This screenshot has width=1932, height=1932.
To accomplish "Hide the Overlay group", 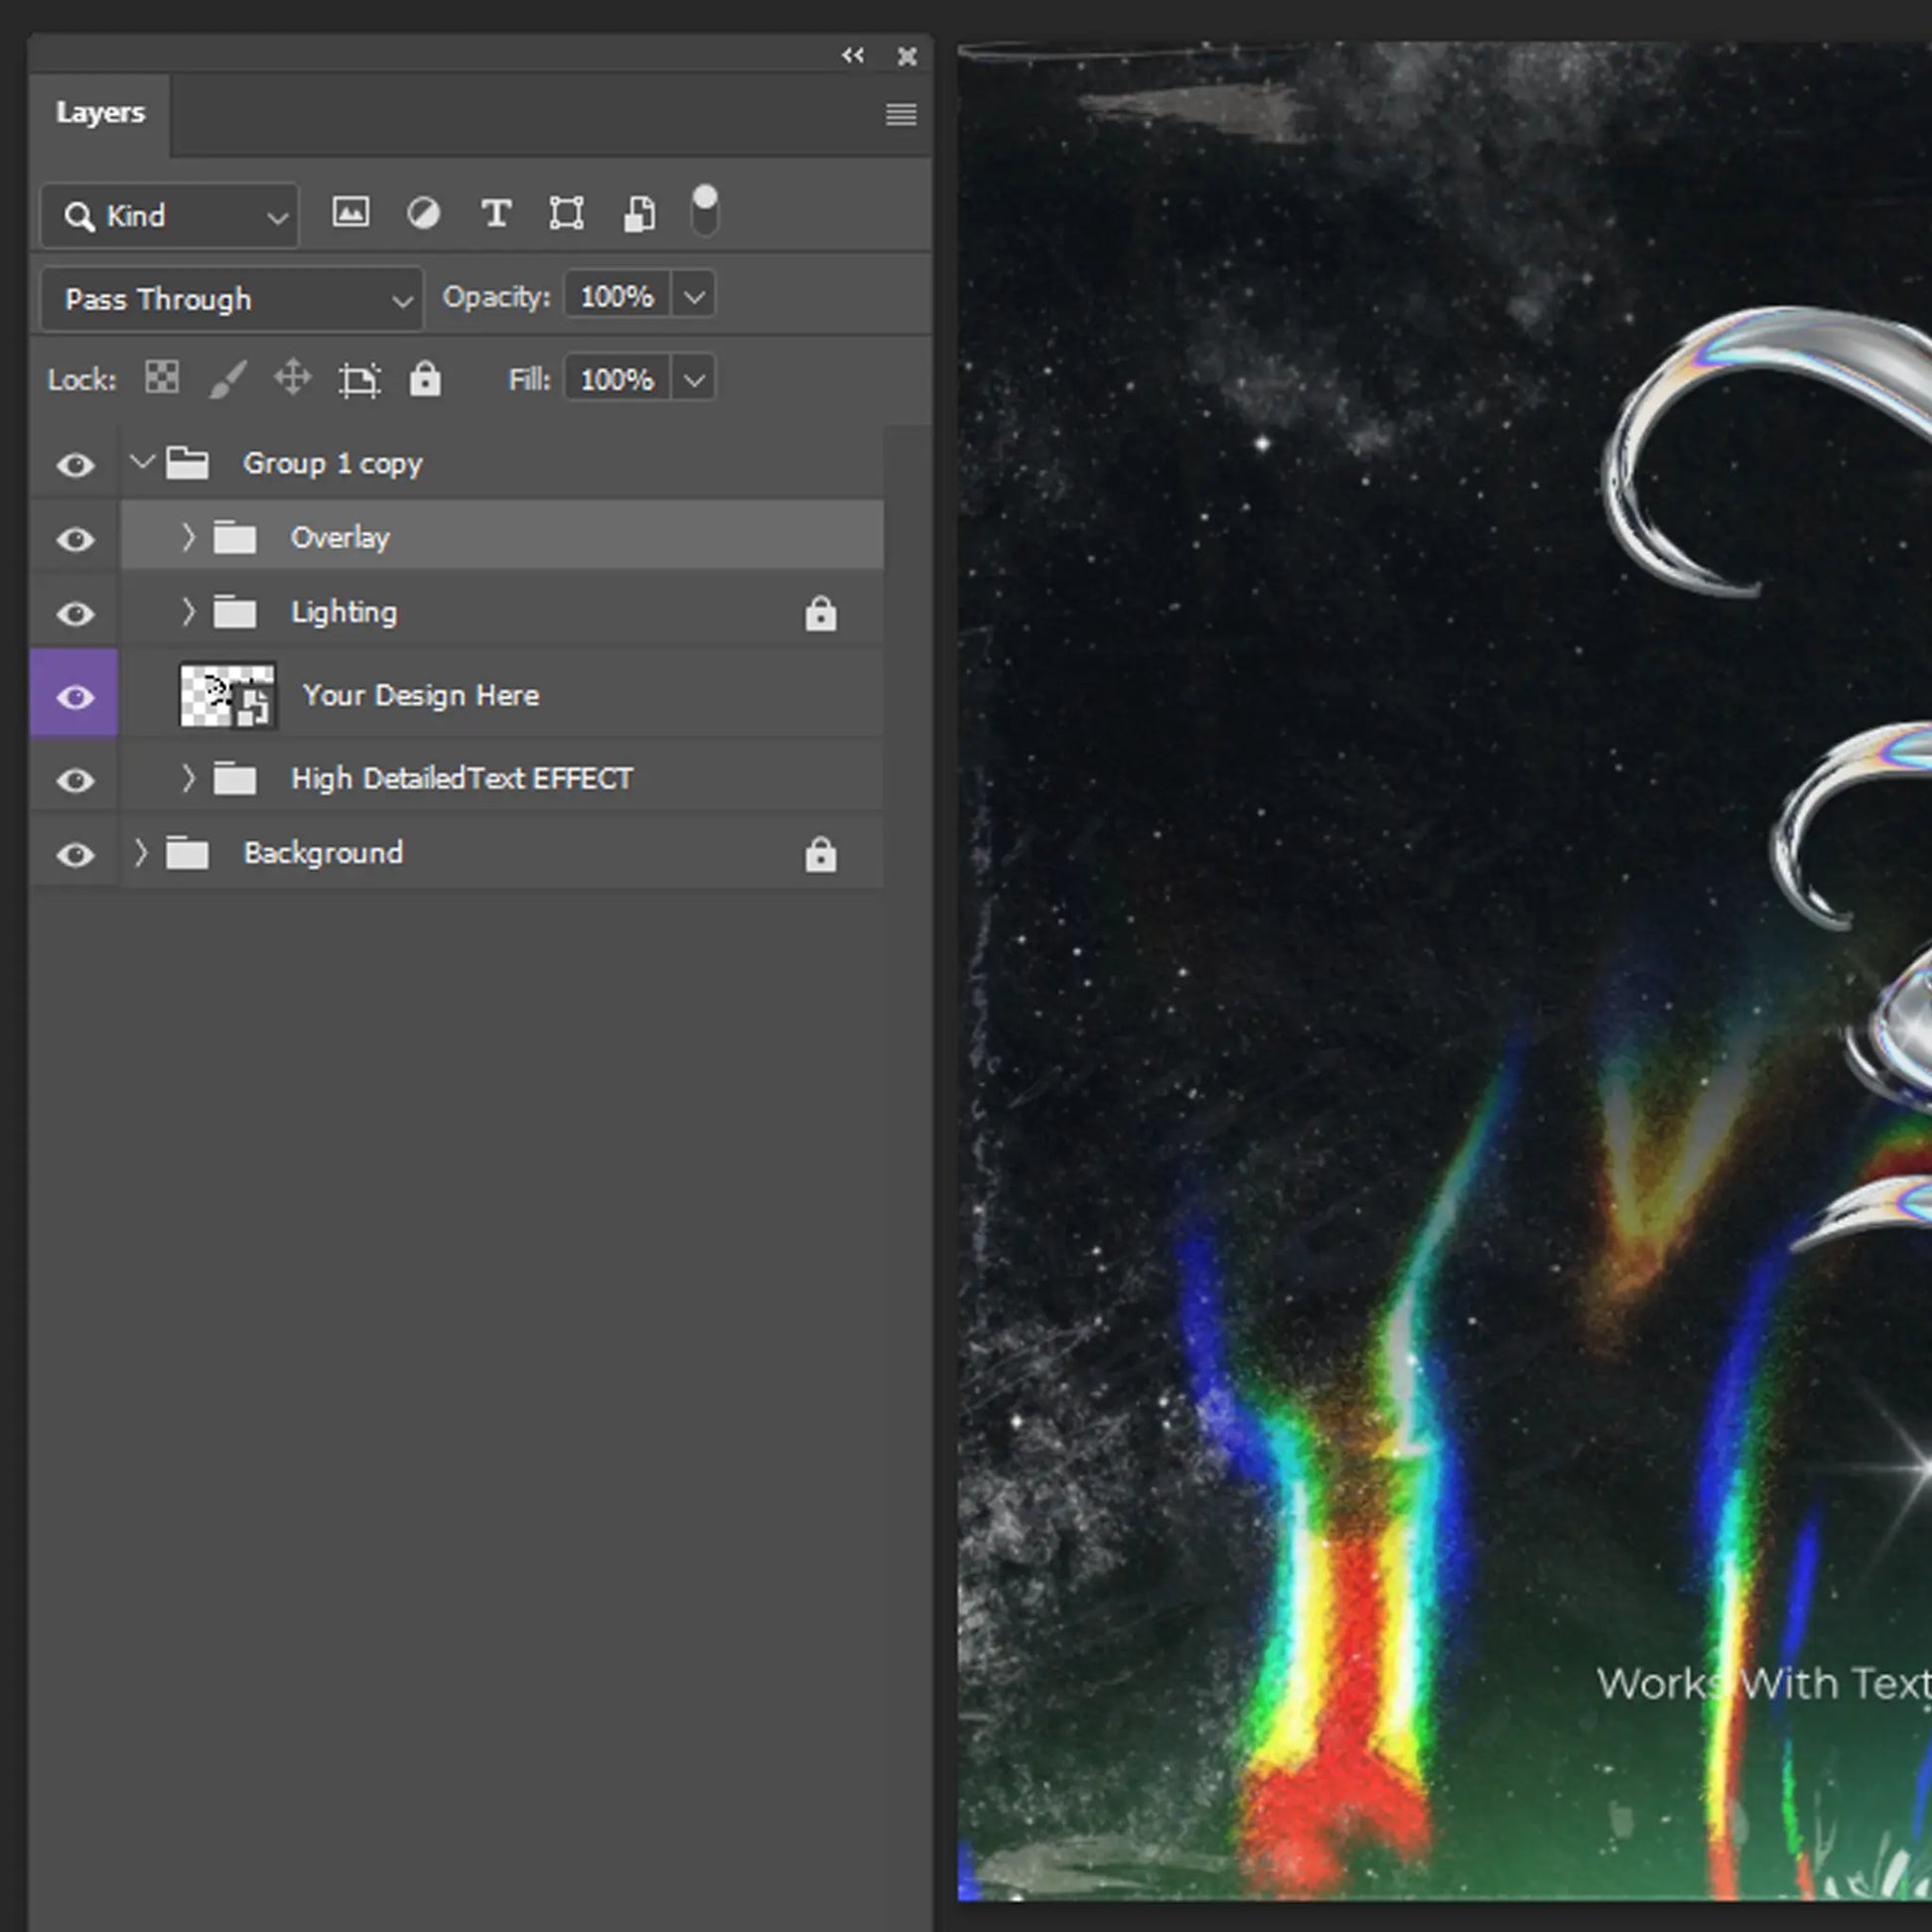I will point(75,540).
